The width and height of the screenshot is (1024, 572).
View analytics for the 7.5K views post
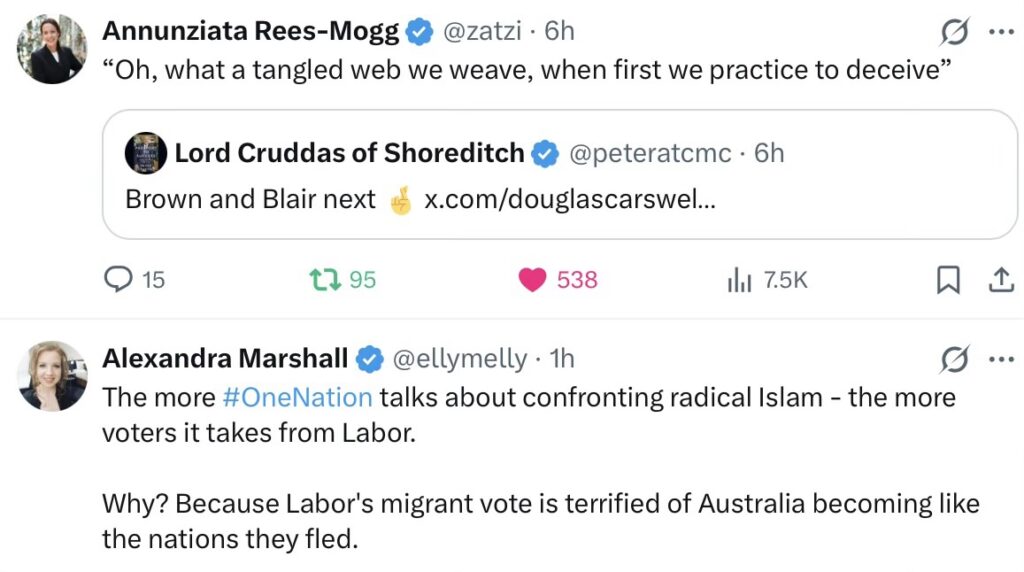tap(739, 281)
